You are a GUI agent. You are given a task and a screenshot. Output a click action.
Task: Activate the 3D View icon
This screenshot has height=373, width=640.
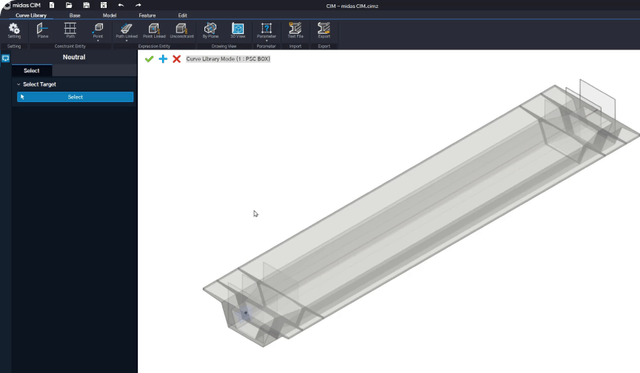(x=238, y=31)
